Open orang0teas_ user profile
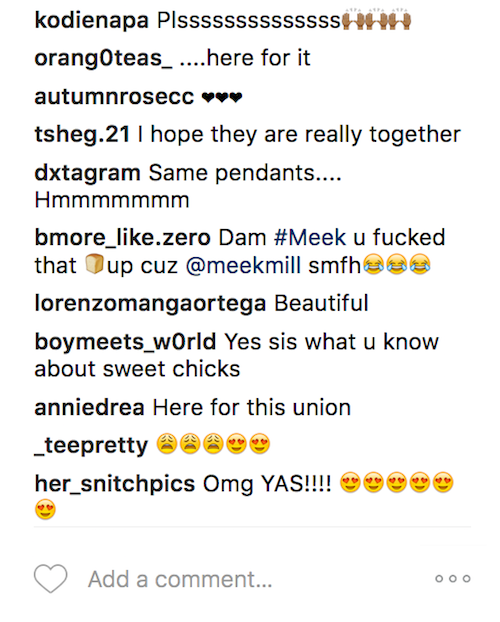The width and height of the screenshot is (500, 622). pos(103,59)
